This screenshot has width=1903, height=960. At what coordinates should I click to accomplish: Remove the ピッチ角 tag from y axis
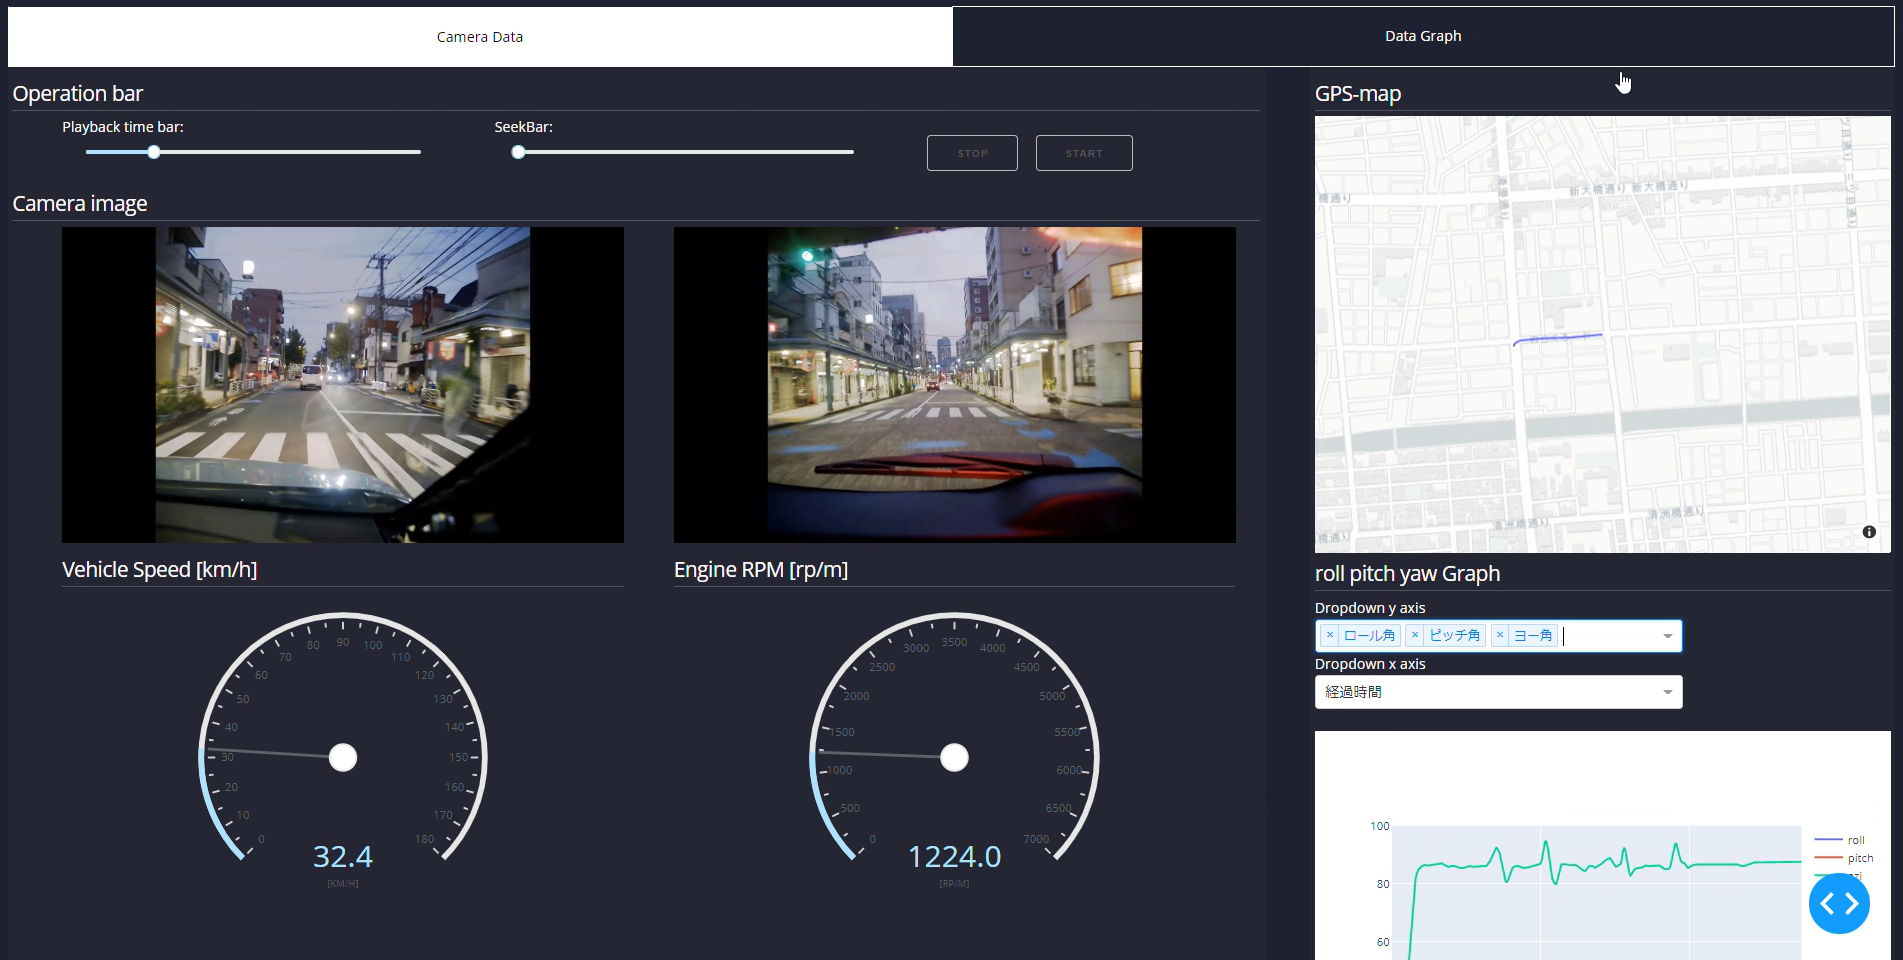[1414, 635]
